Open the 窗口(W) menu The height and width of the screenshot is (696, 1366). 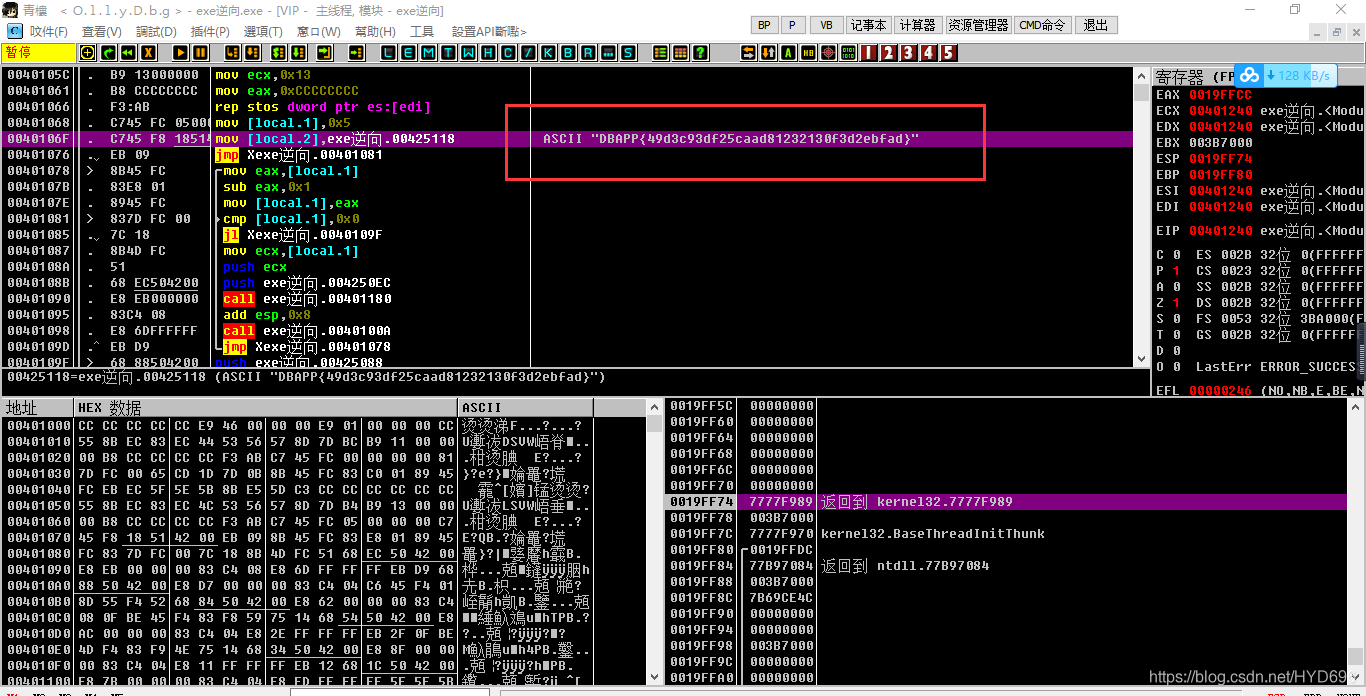(x=318, y=31)
